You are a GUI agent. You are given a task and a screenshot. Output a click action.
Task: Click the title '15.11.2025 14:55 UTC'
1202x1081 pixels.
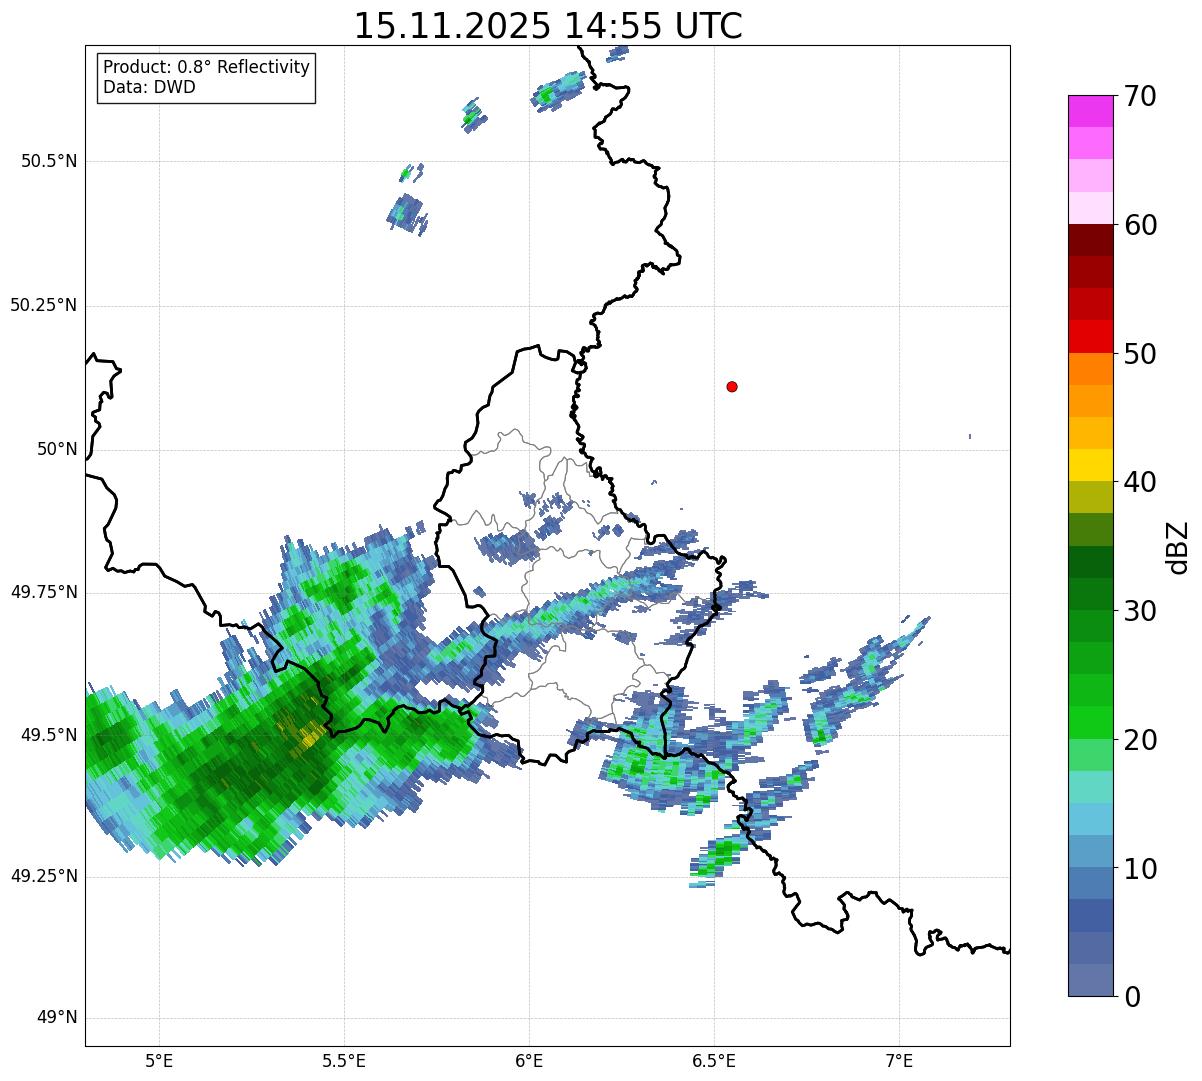(x=548, y=26)
